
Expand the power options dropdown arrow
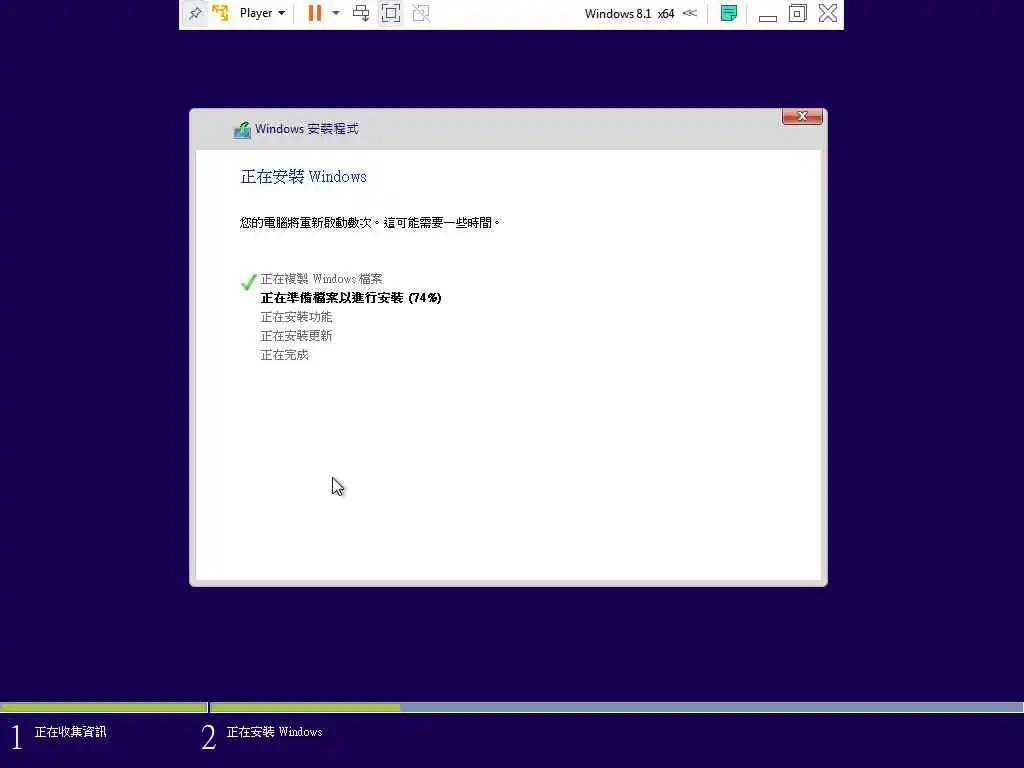click(x=336, y=13)
